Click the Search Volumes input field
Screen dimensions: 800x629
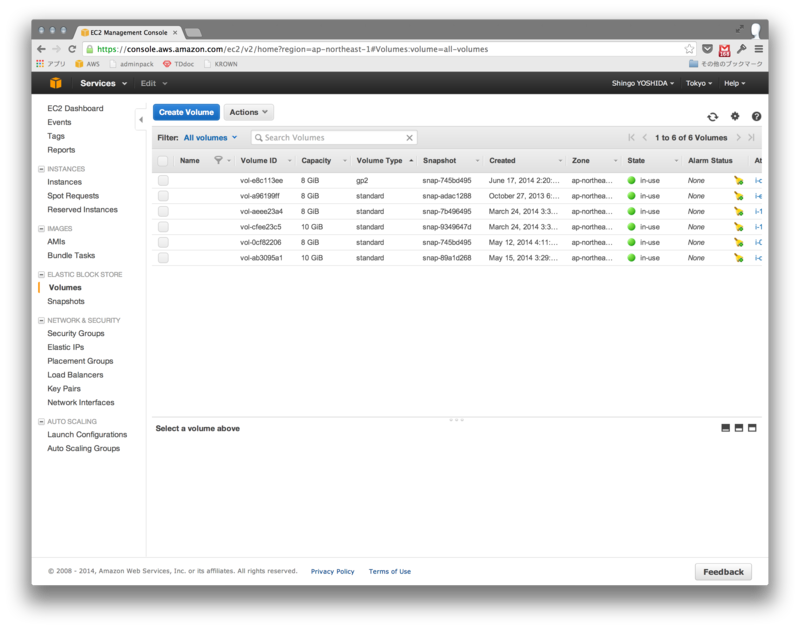334,138
